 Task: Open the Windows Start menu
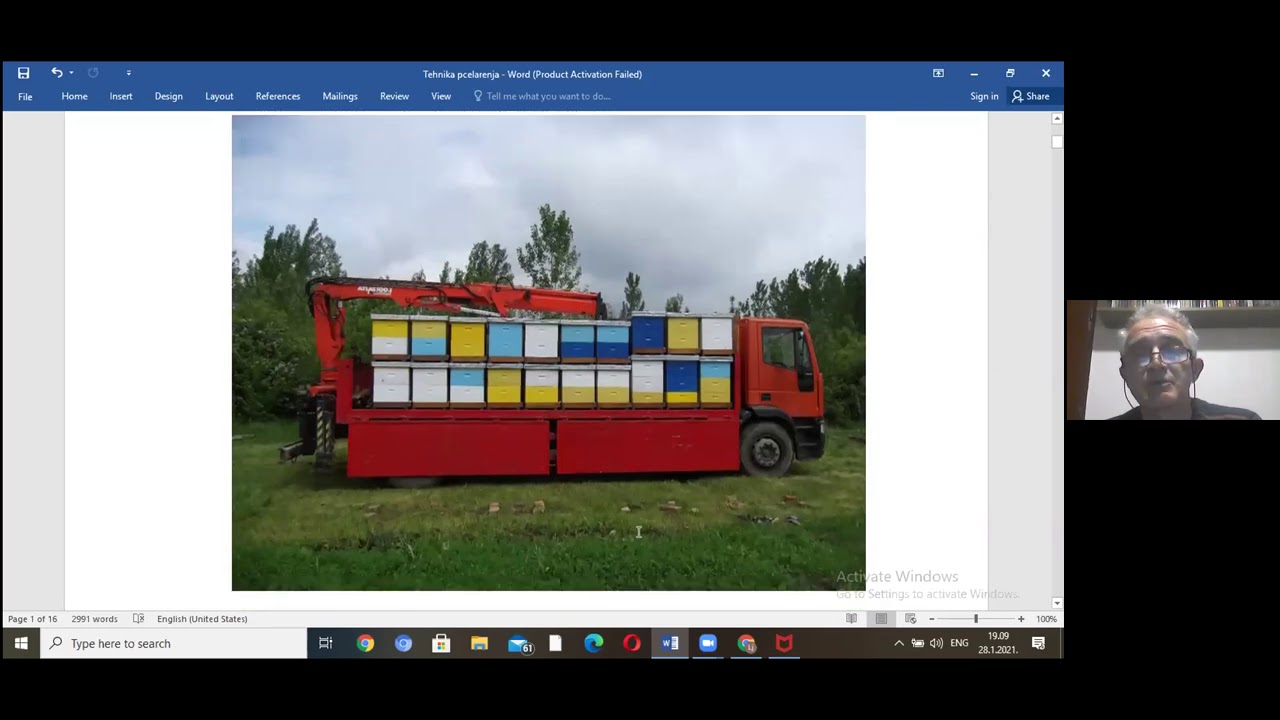21,643
